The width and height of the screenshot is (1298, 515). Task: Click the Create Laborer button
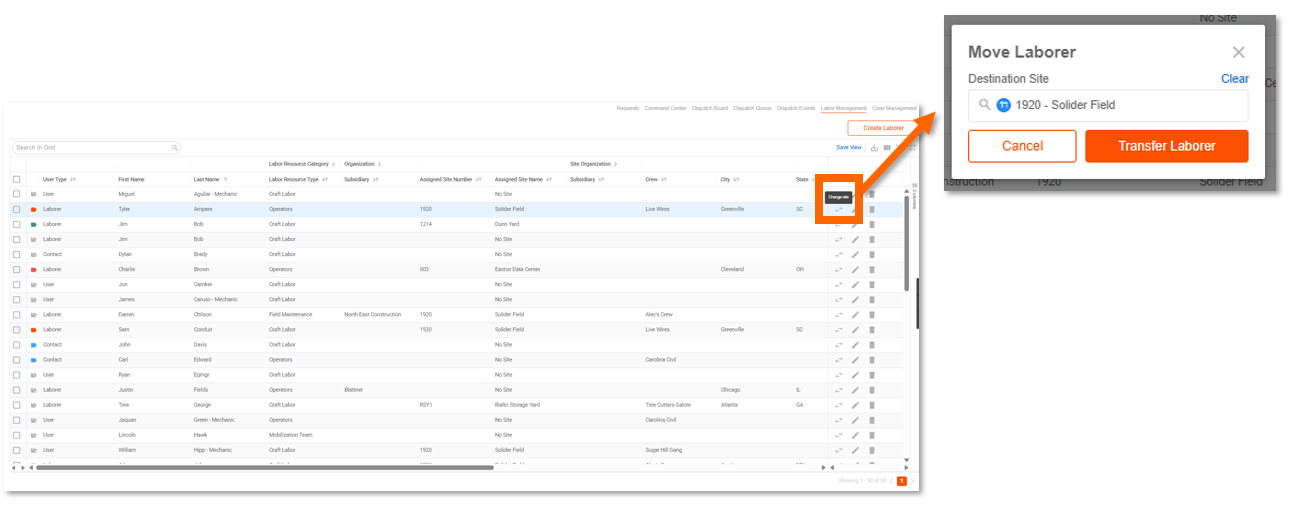point(883,128)
